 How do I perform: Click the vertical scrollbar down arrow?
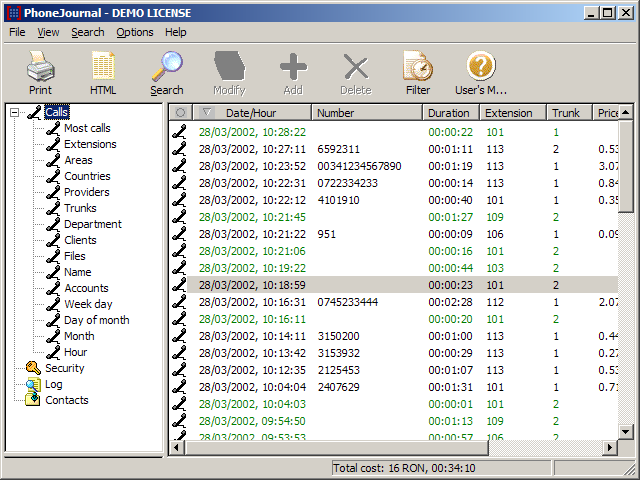[x=625, y=432]
